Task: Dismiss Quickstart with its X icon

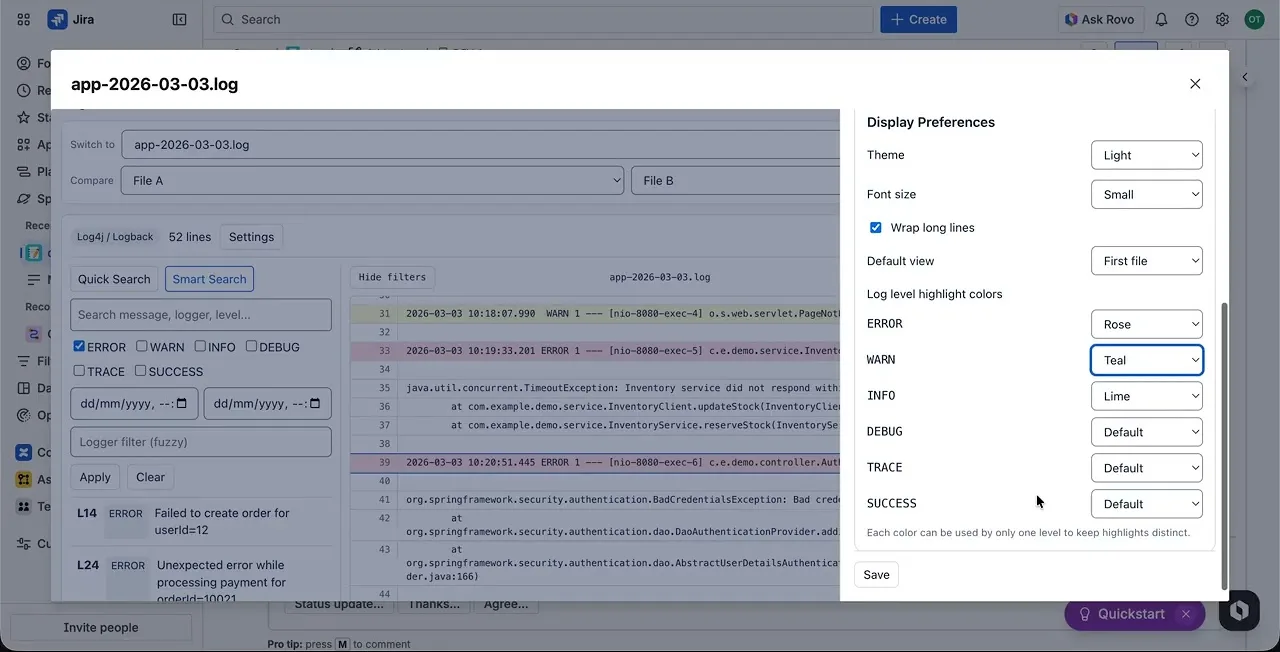Action: (1186, 614)
